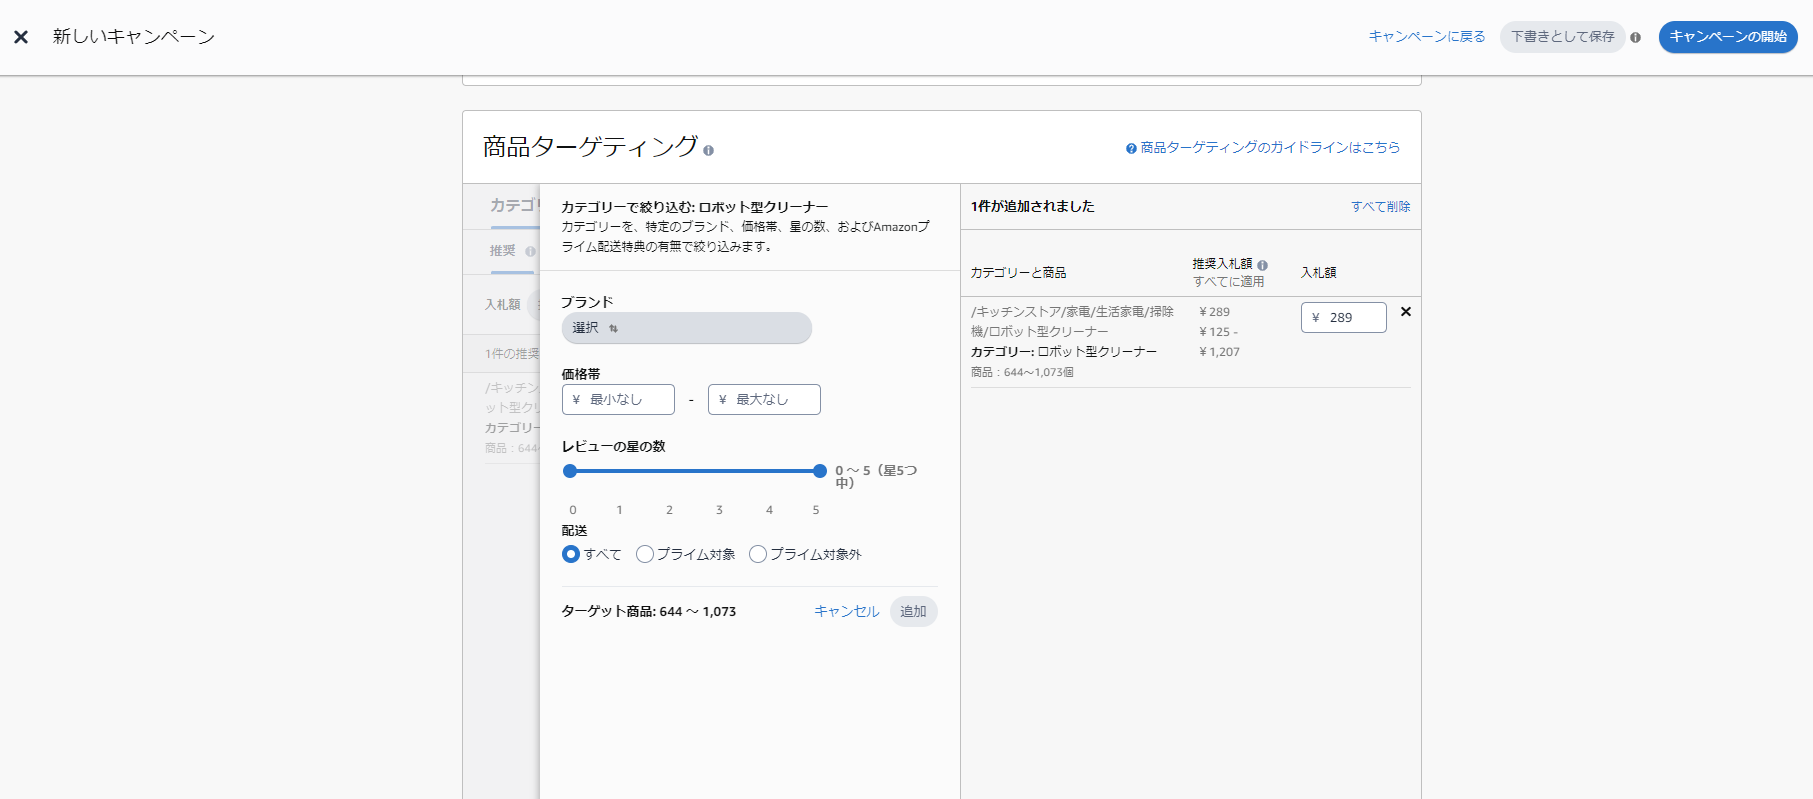Click the maximum star rating slider handle
This screenshot has height=799, width=1813.
820,471
